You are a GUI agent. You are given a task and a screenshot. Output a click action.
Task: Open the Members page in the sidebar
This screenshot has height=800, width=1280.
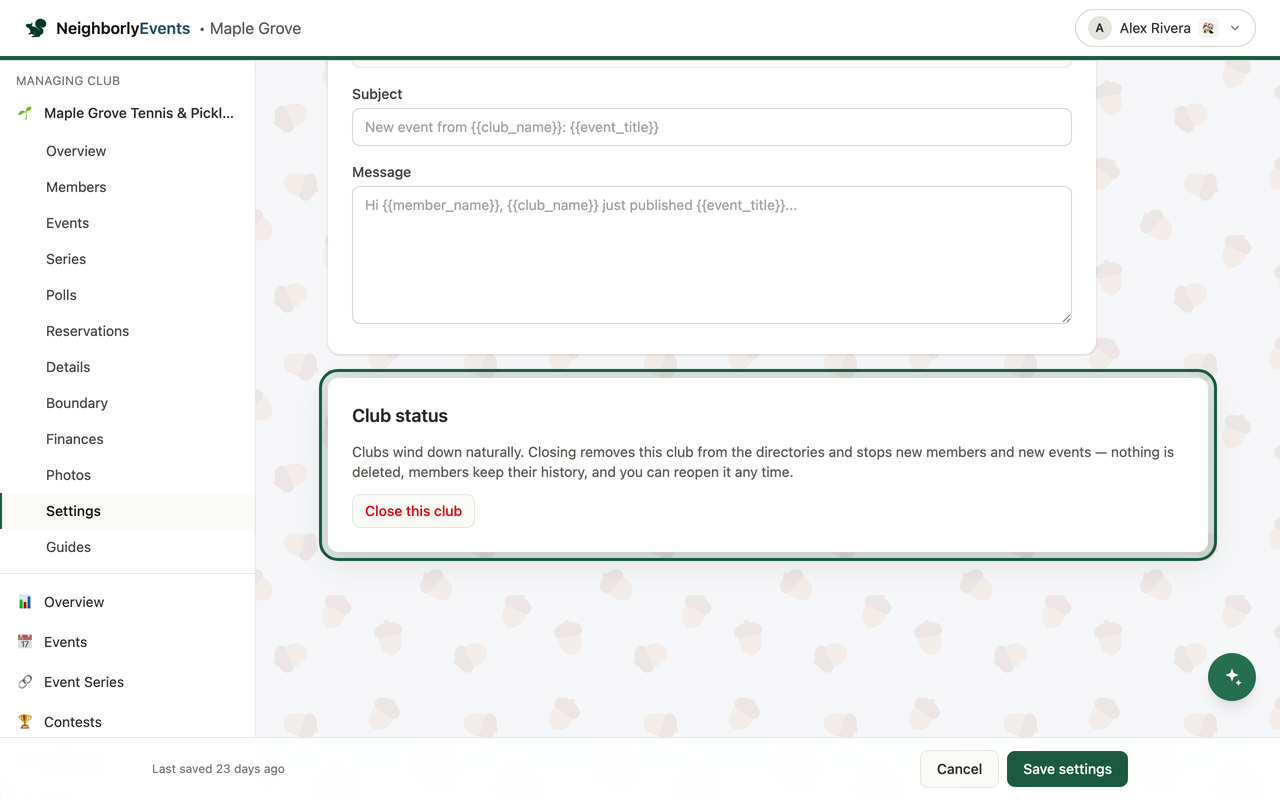(x=76, y=187)
